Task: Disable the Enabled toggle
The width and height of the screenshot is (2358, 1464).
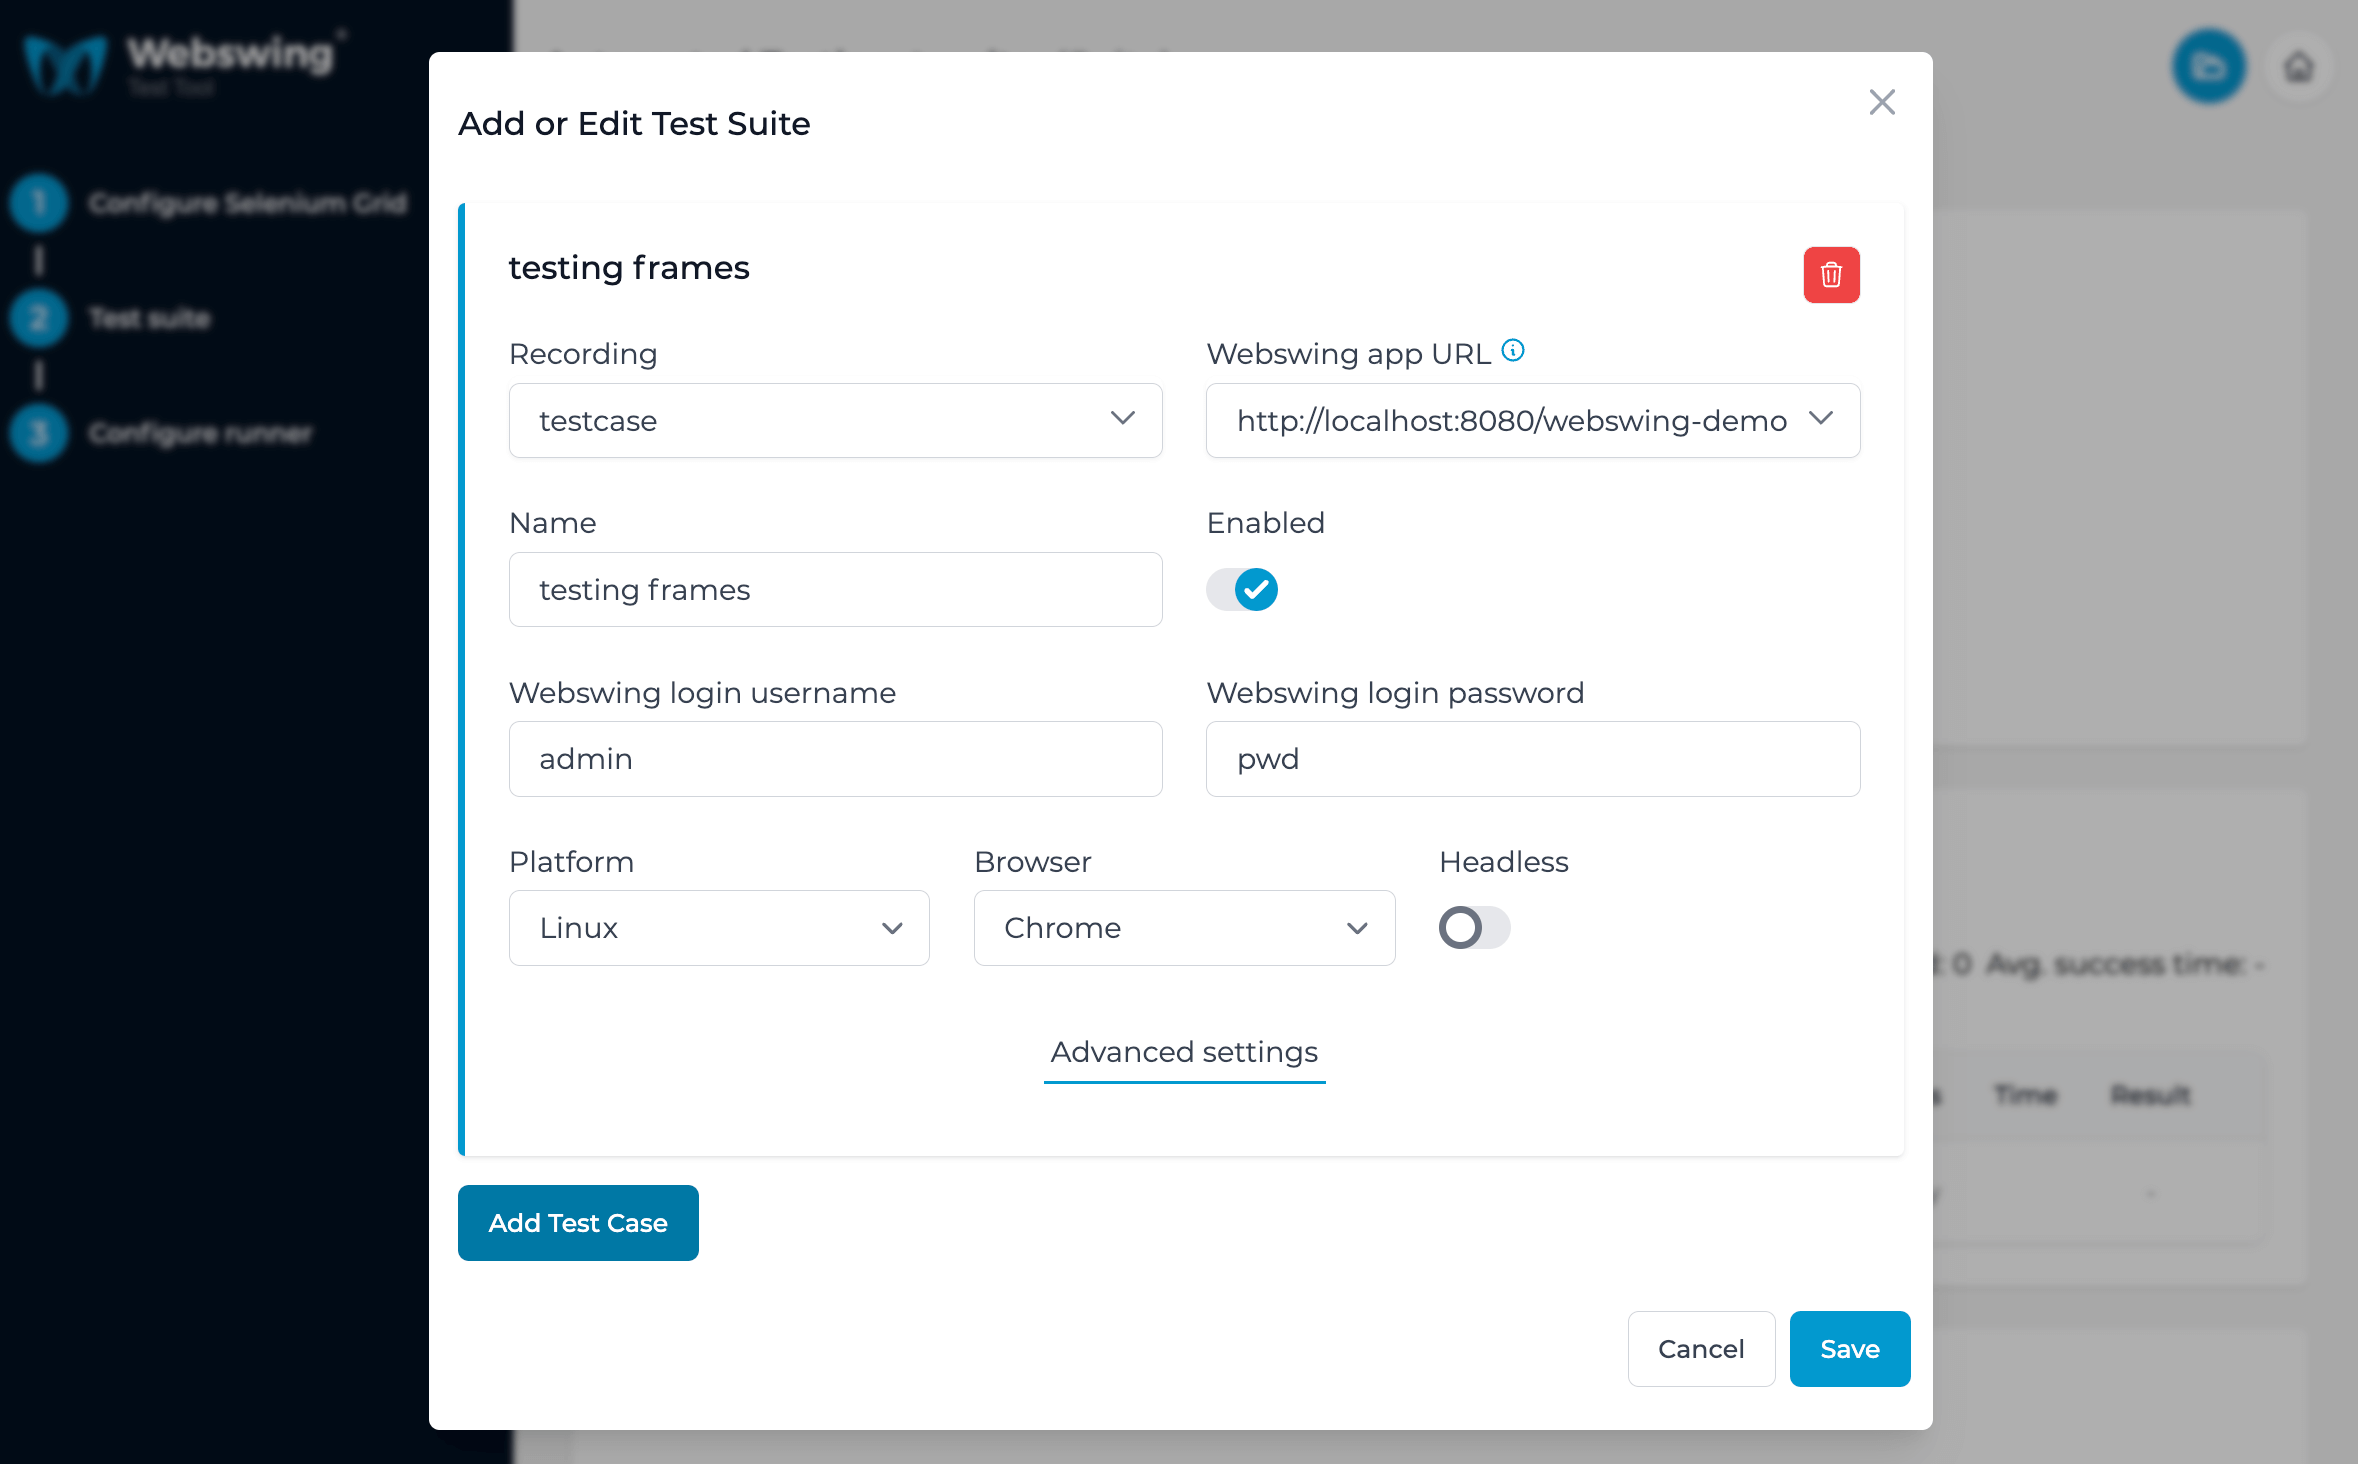Action: click(1242, 589)
